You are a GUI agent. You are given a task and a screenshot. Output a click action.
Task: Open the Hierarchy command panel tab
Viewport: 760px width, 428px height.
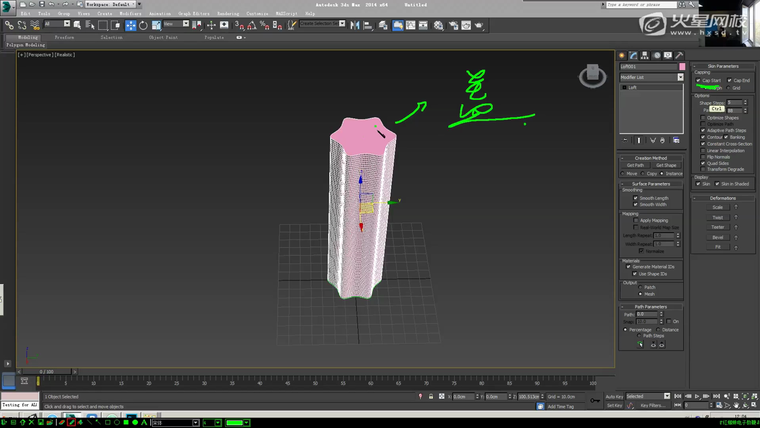[643, 56]
